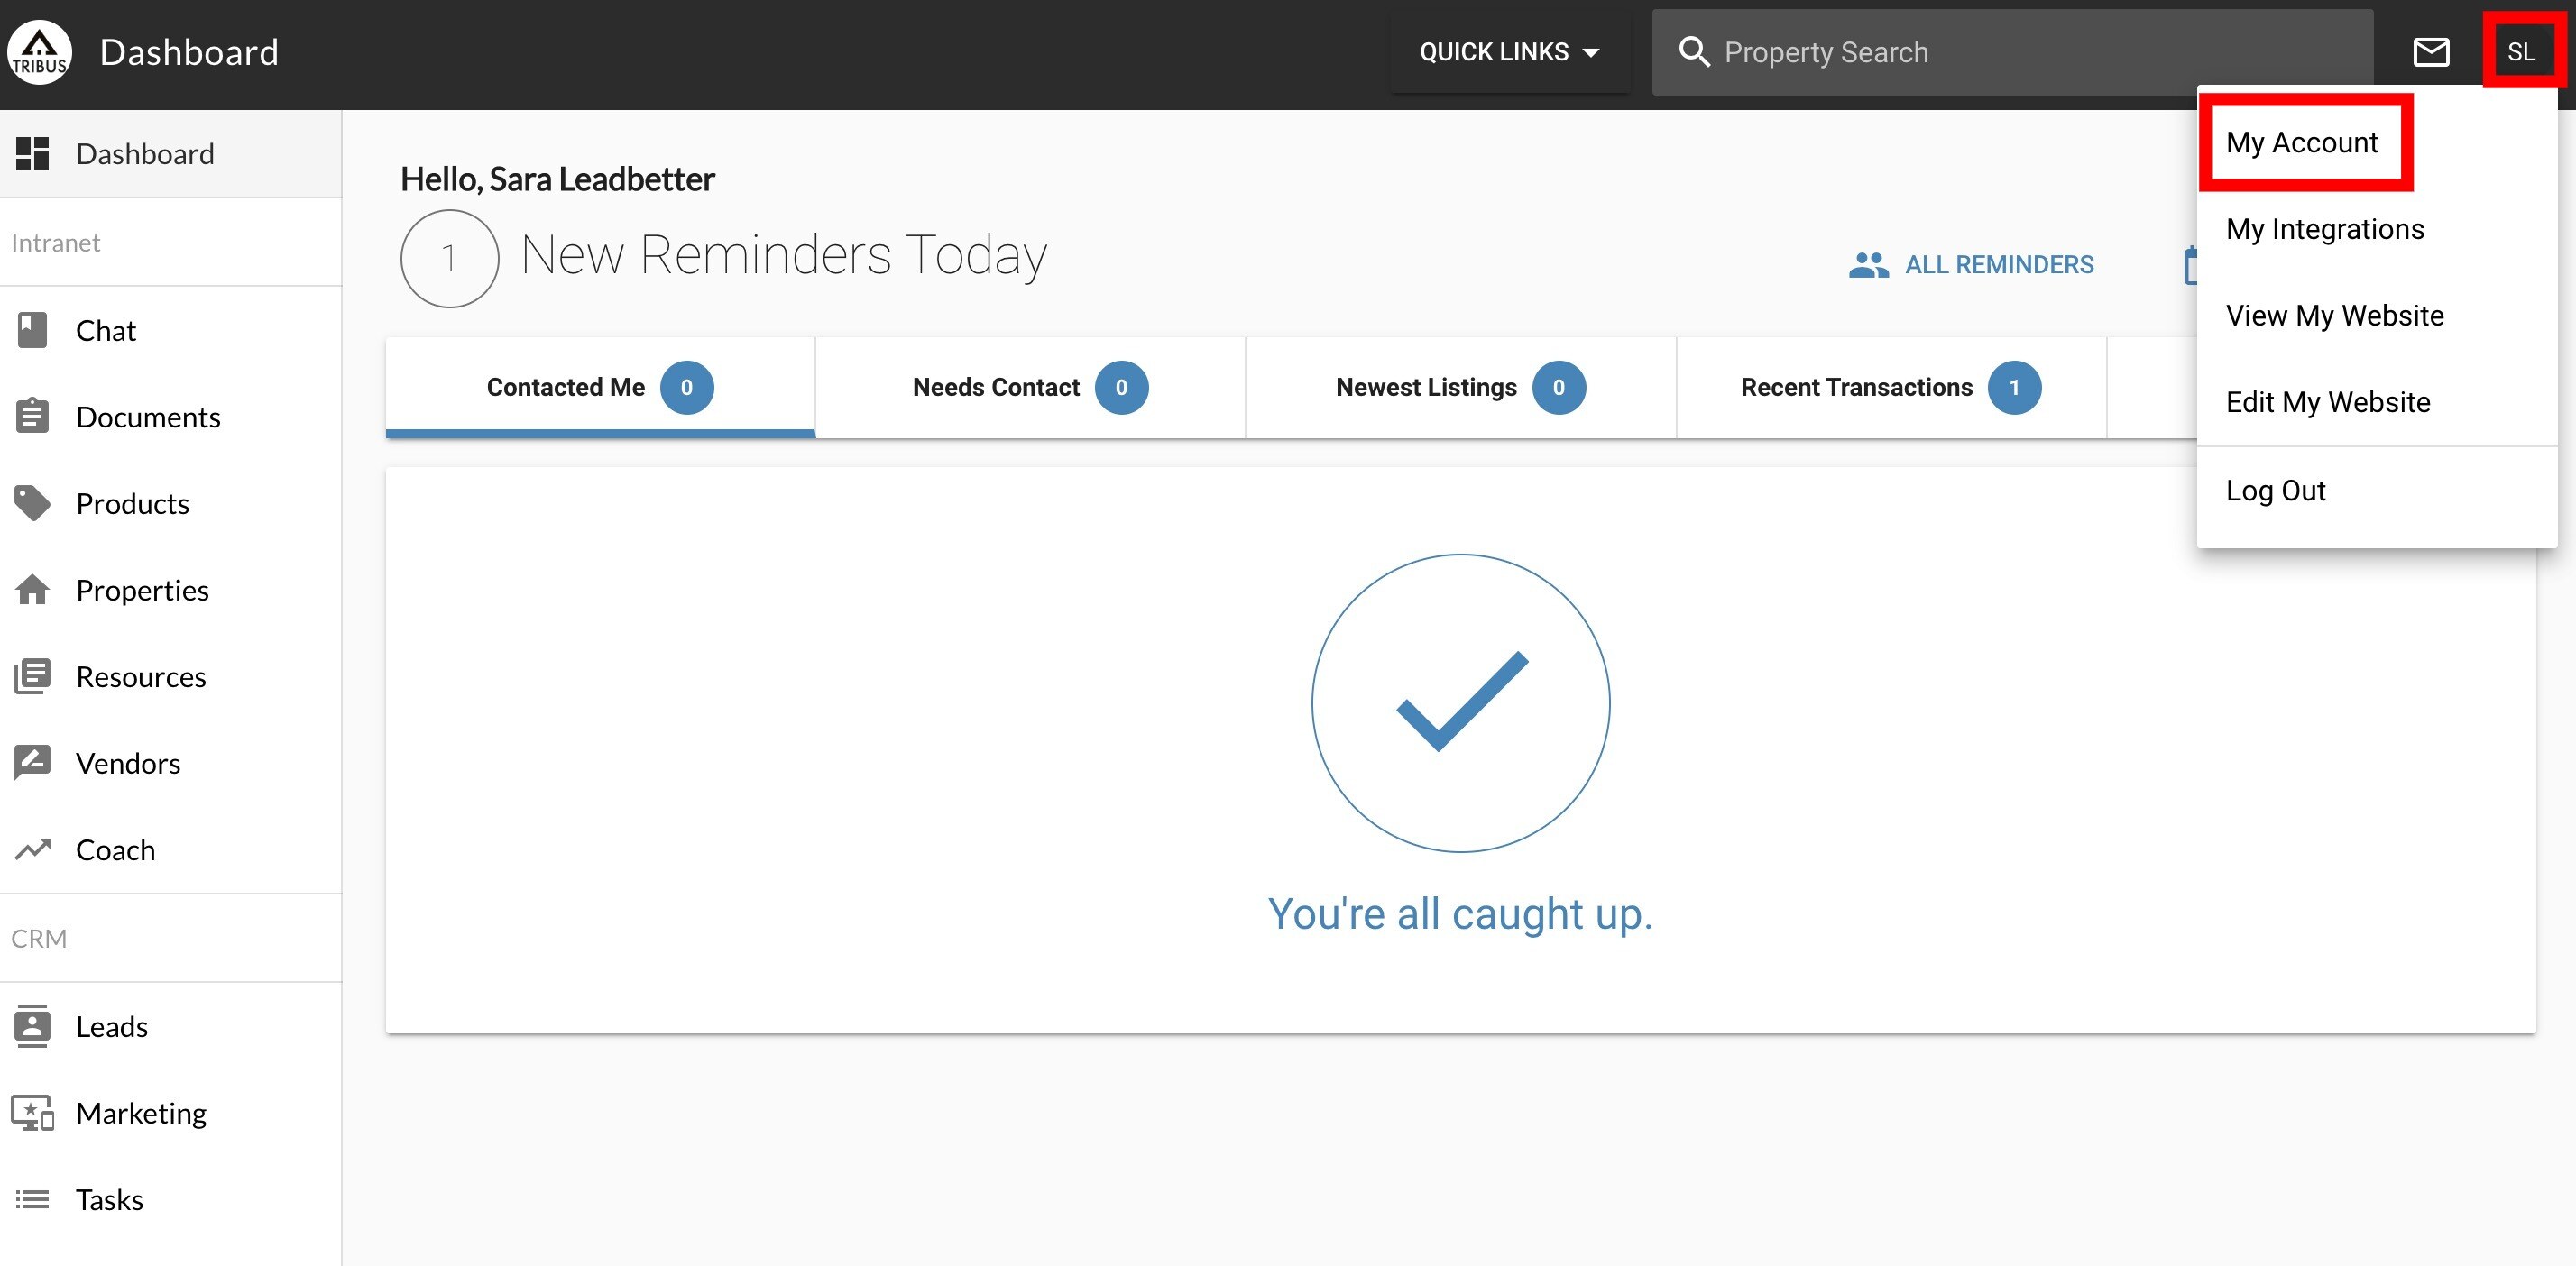The image size is (2576, 1266).
Task: Open the mail envelope icon
Action: (x=2430, y=52)
